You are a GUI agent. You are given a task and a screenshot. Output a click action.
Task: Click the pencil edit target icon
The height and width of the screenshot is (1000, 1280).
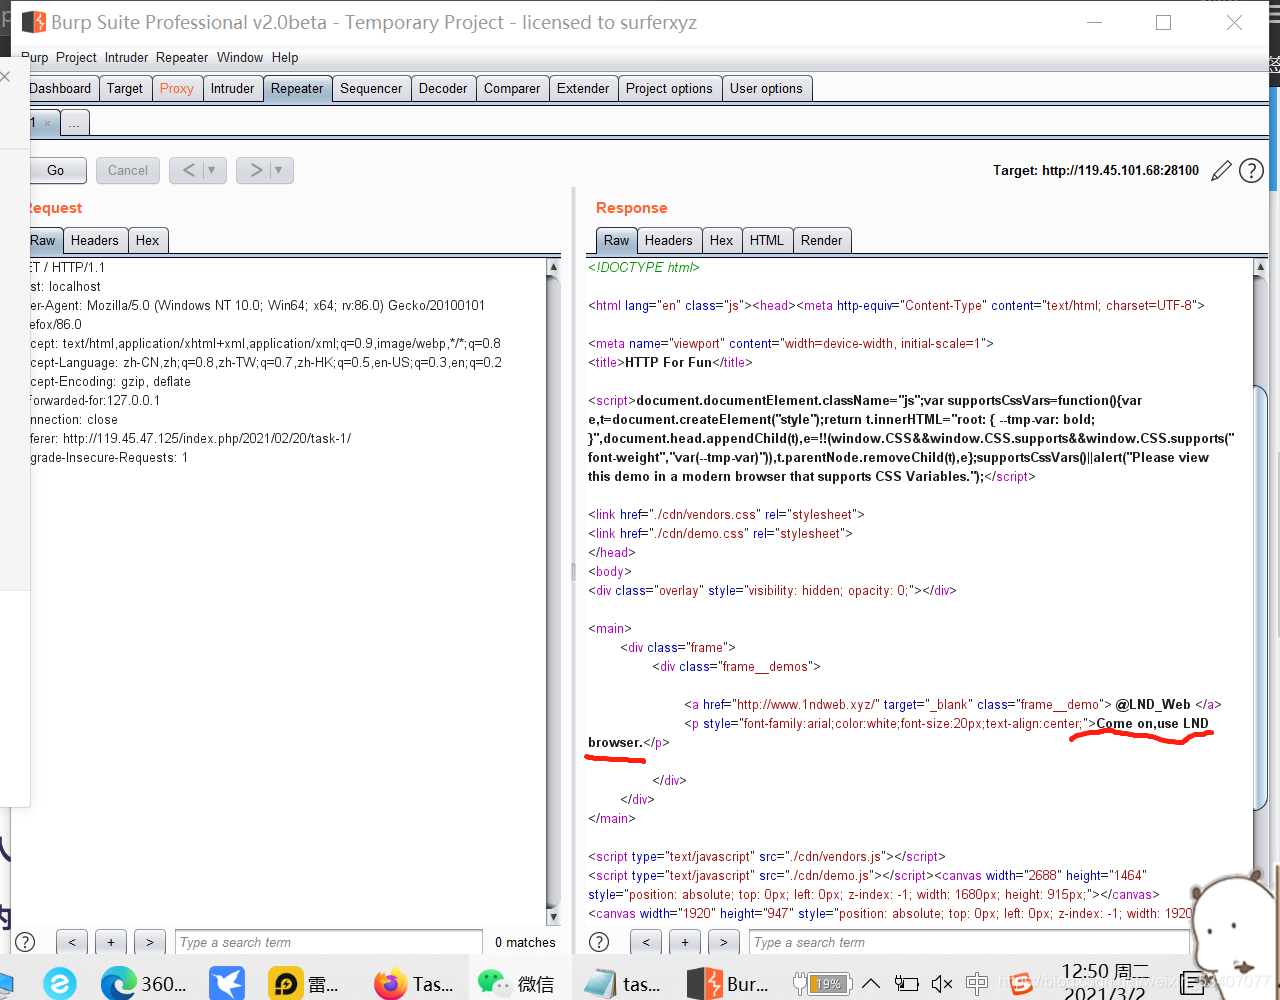coord(1221,171)
